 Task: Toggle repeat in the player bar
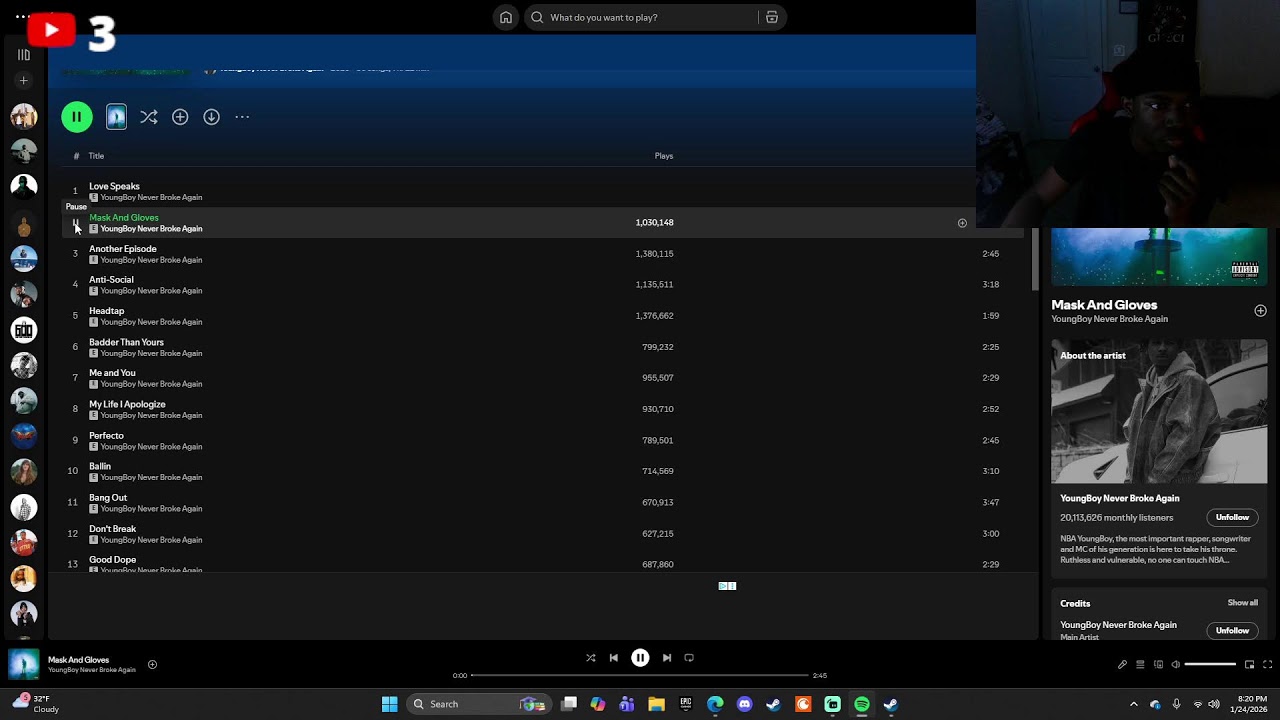pyautogui.click(x=689, y=658)
